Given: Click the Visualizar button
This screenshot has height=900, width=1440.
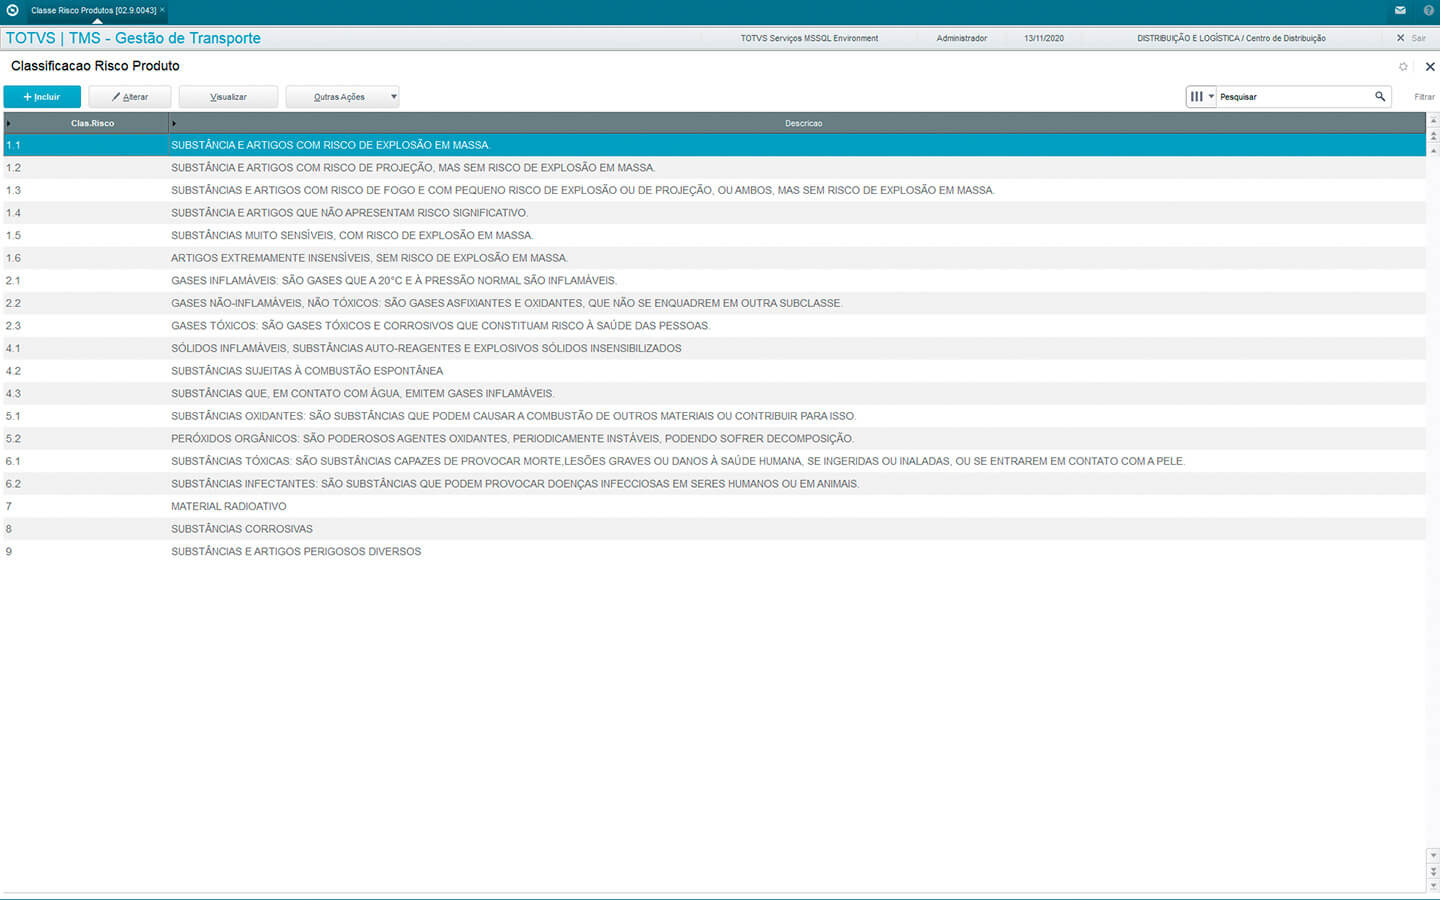Looking at the screenshot, I should tap(228, 97).
